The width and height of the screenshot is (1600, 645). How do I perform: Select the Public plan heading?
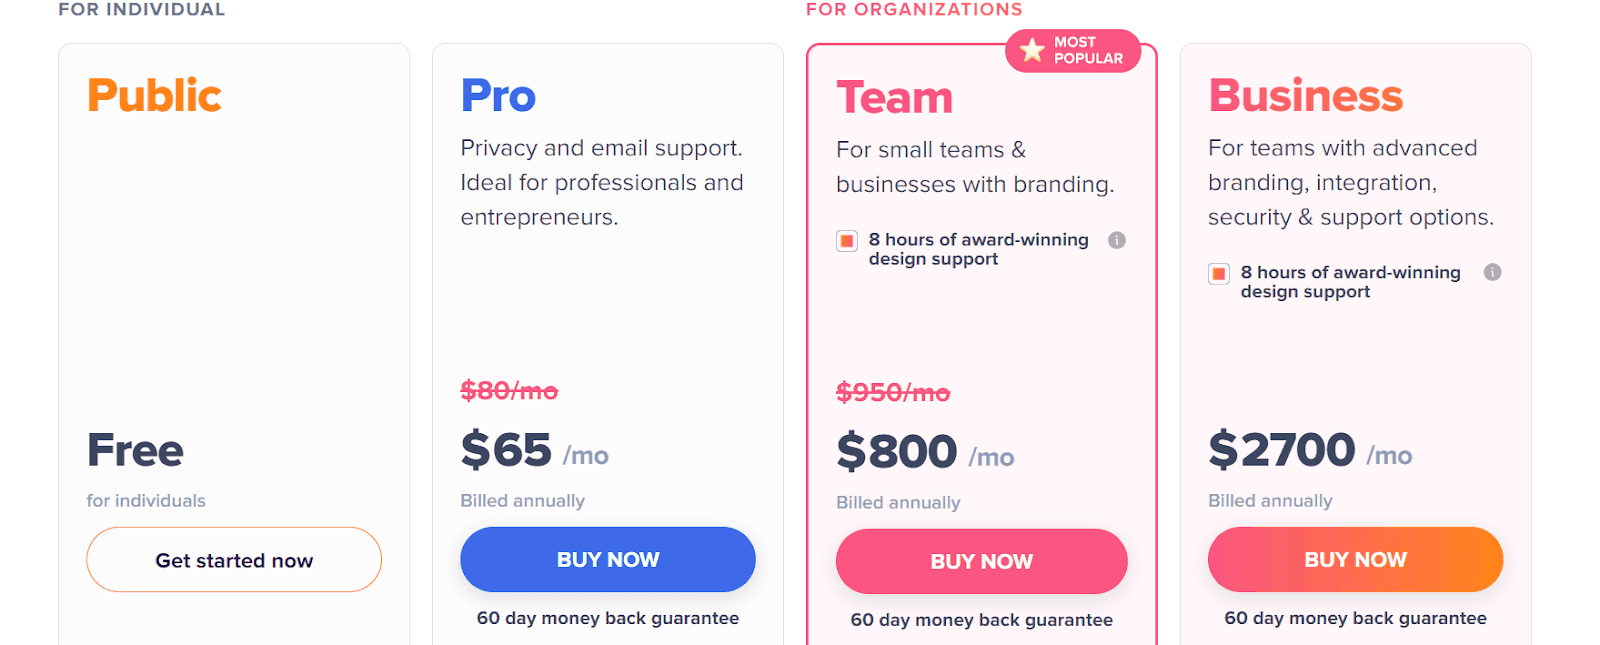154,96
